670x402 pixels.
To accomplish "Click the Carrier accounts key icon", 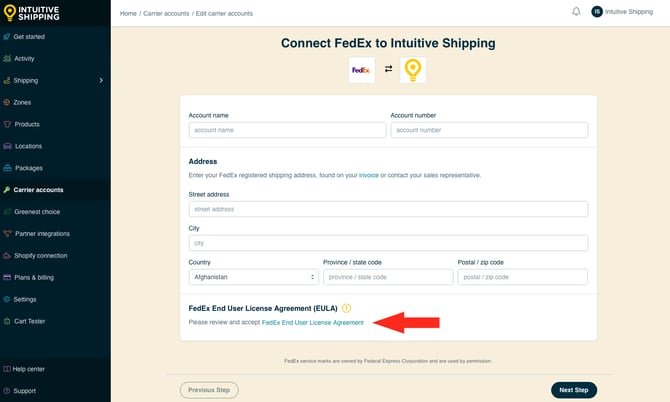I will [7, 190].
